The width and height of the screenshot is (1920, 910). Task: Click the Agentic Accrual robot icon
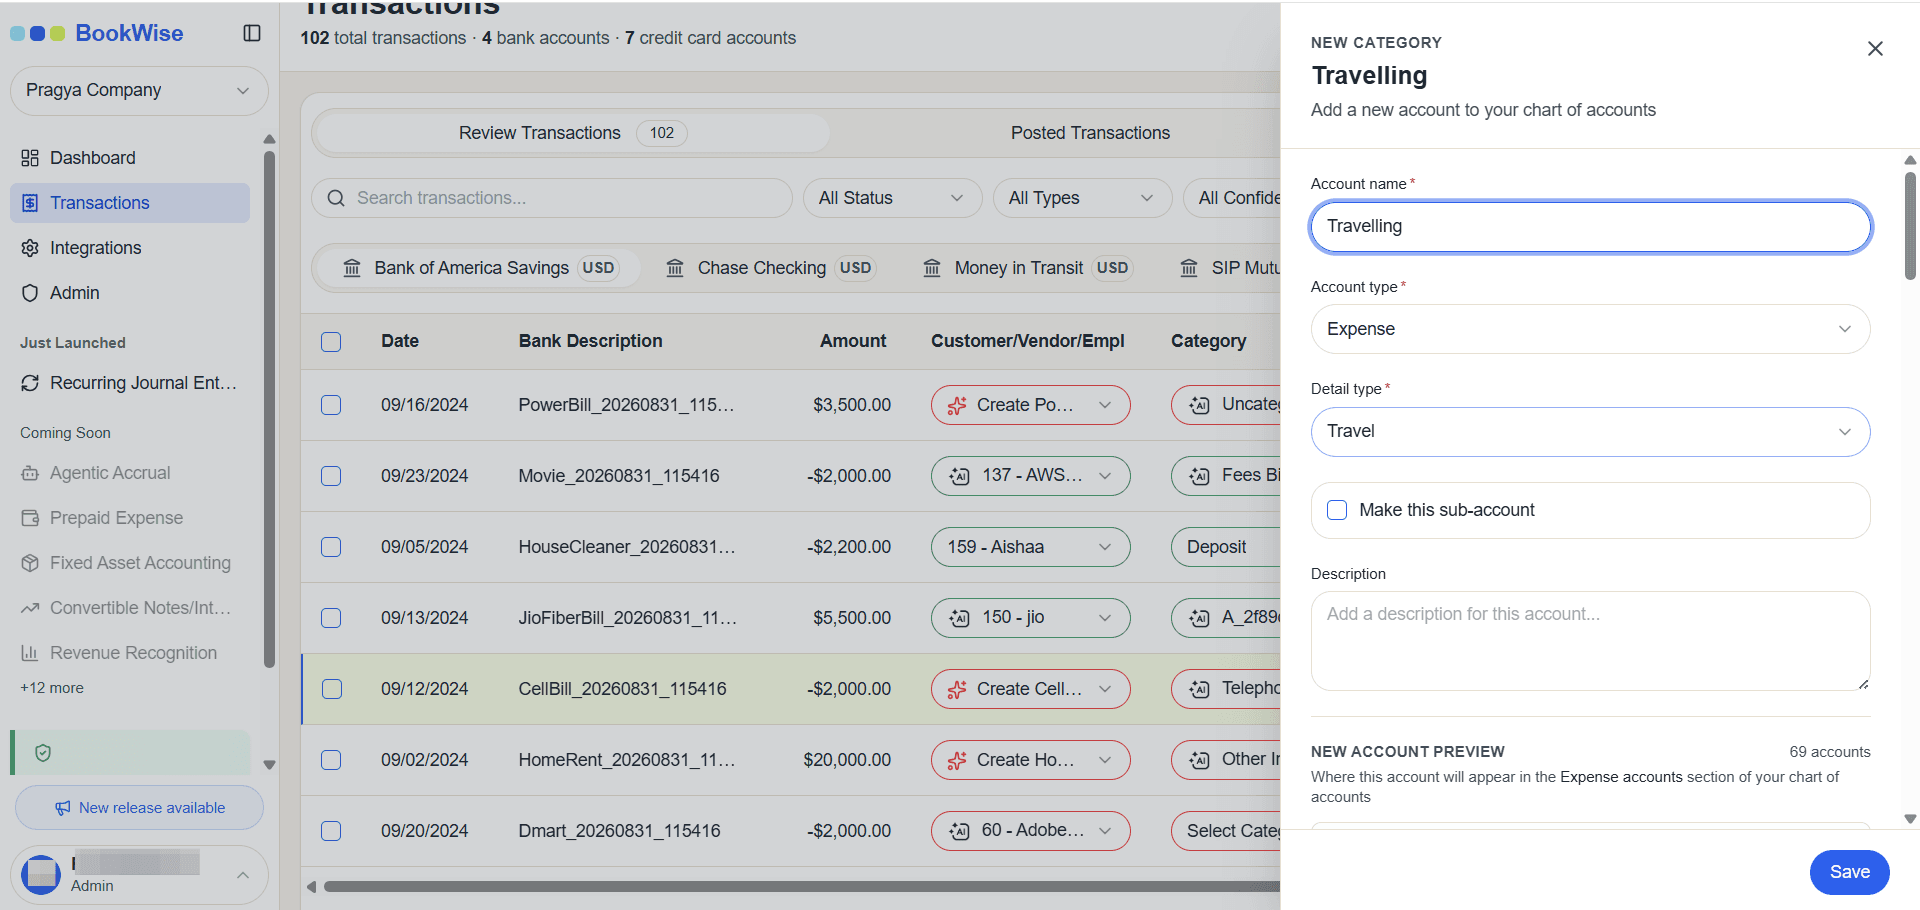[x=30, y=473]
